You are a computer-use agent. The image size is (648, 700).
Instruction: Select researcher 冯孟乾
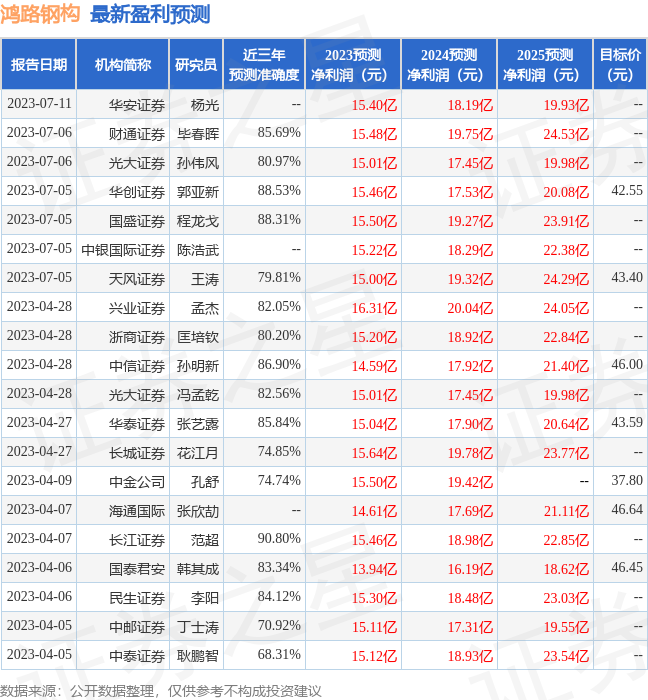pos(198,396)
